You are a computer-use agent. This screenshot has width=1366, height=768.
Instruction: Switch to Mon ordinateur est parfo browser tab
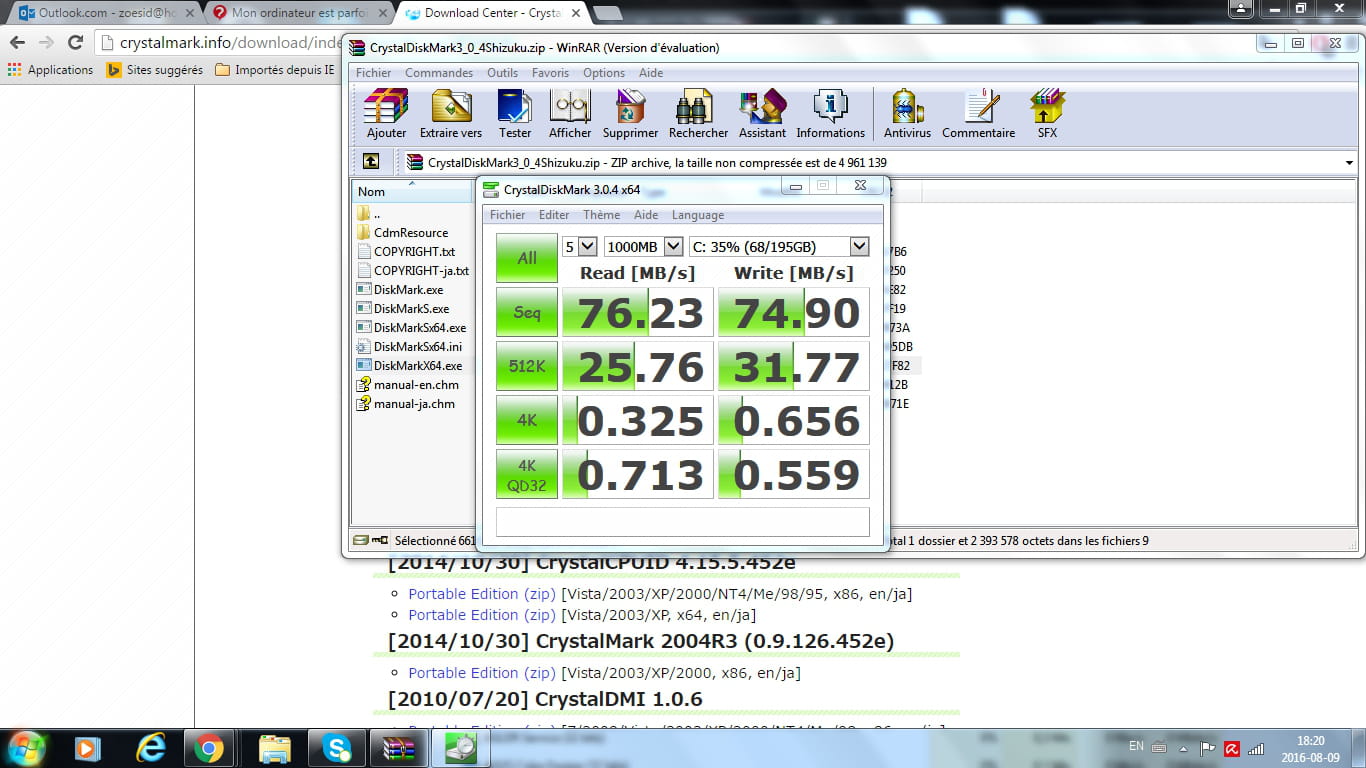pos(298,12)
